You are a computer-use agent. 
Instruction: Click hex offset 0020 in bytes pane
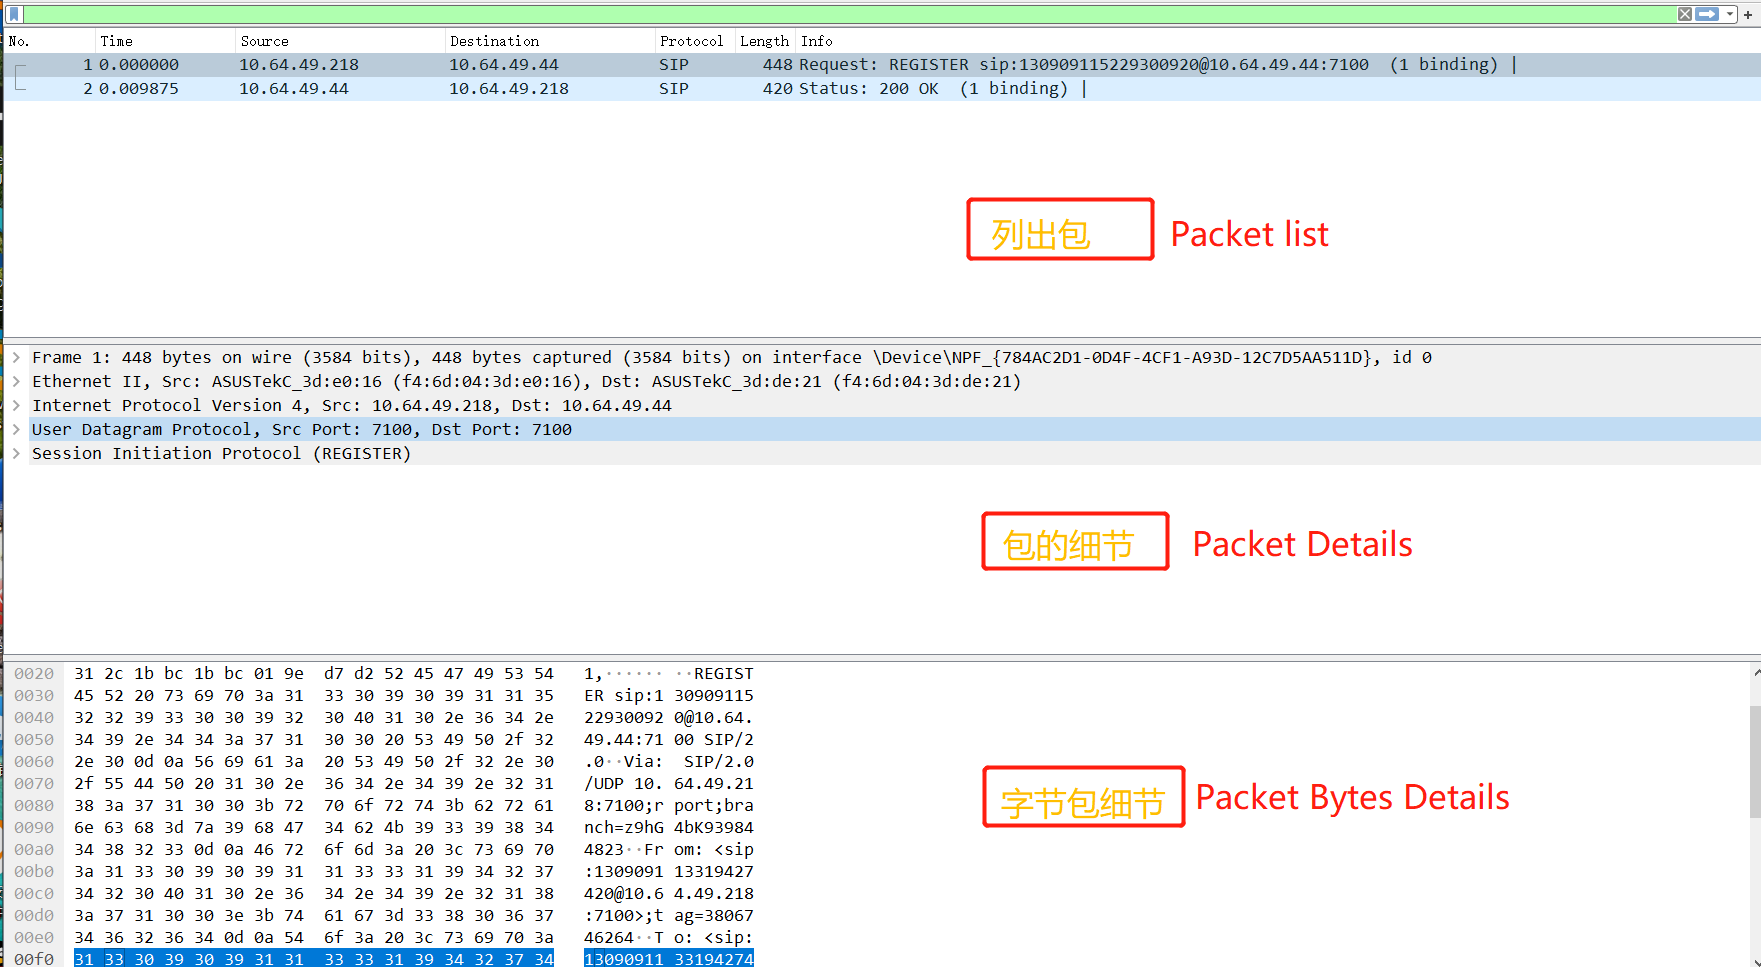[x=34, y=674]
